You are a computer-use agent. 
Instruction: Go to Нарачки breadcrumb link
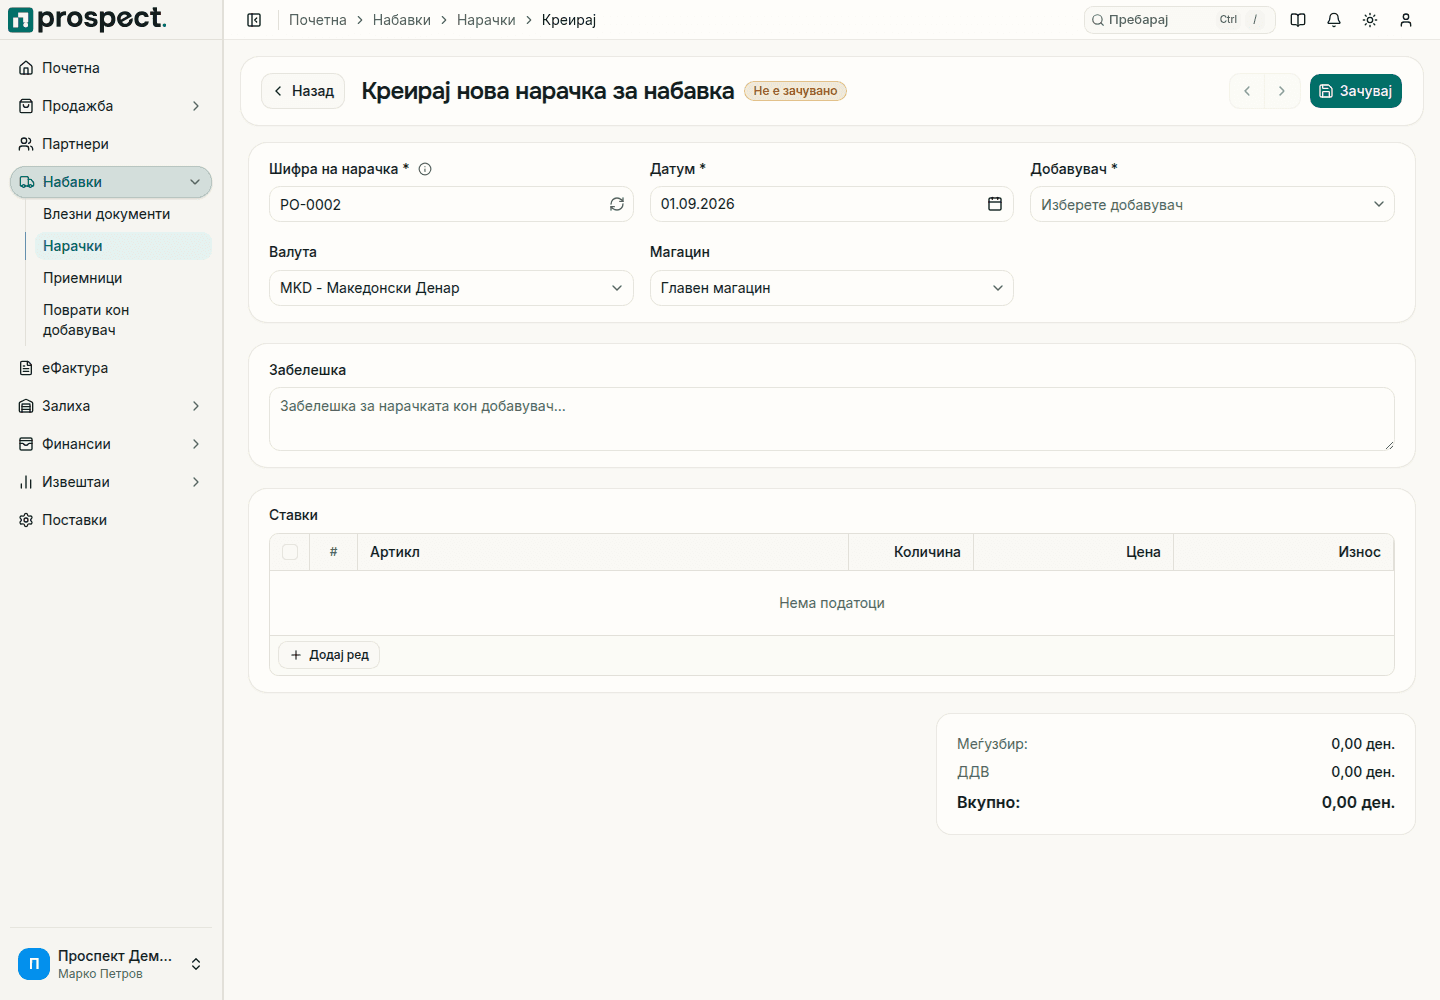pos(486,20)
